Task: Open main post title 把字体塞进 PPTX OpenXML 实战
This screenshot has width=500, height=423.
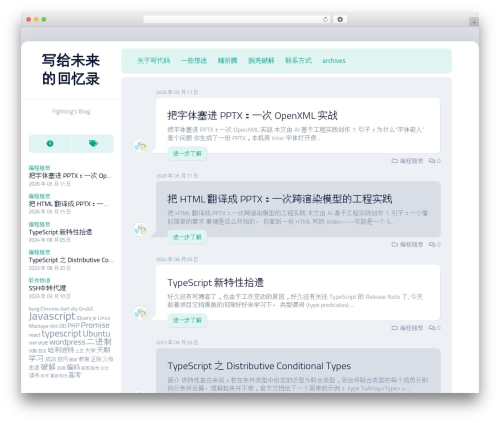Action: (x=252, y=116)
